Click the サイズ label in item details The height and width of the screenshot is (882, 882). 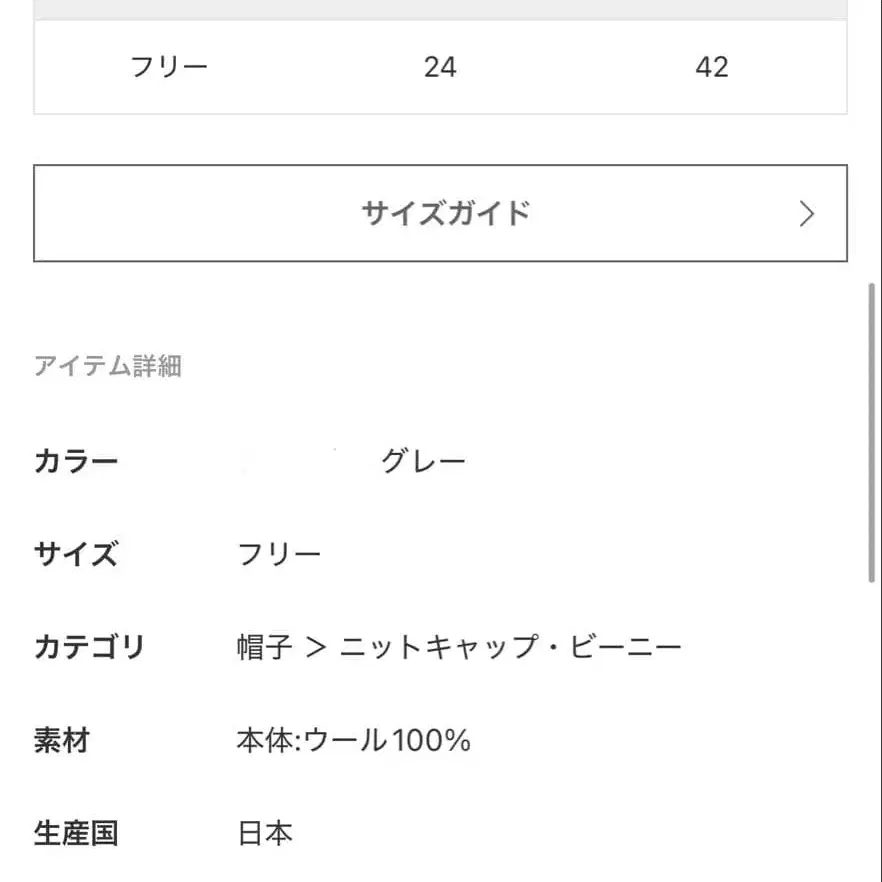click(x=76, y=554)
